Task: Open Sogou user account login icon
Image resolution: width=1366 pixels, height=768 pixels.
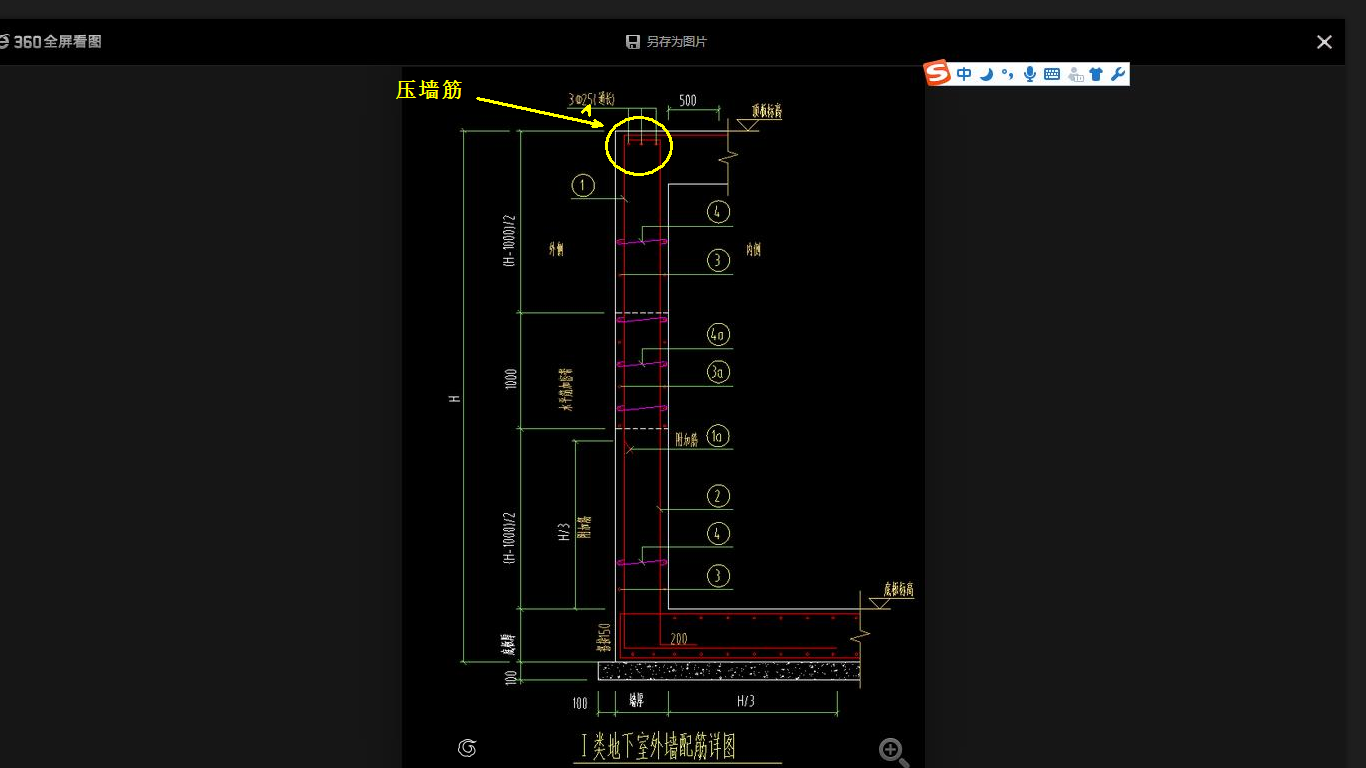Action: pyautogui.click(x=1075, y=74)
